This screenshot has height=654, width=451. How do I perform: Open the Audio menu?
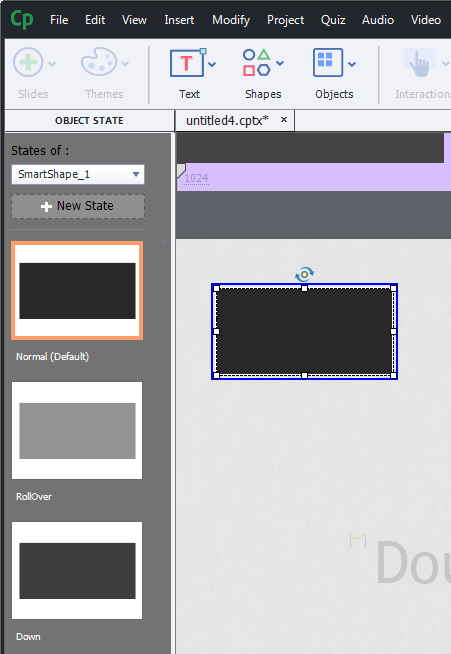tap(378, 20)
